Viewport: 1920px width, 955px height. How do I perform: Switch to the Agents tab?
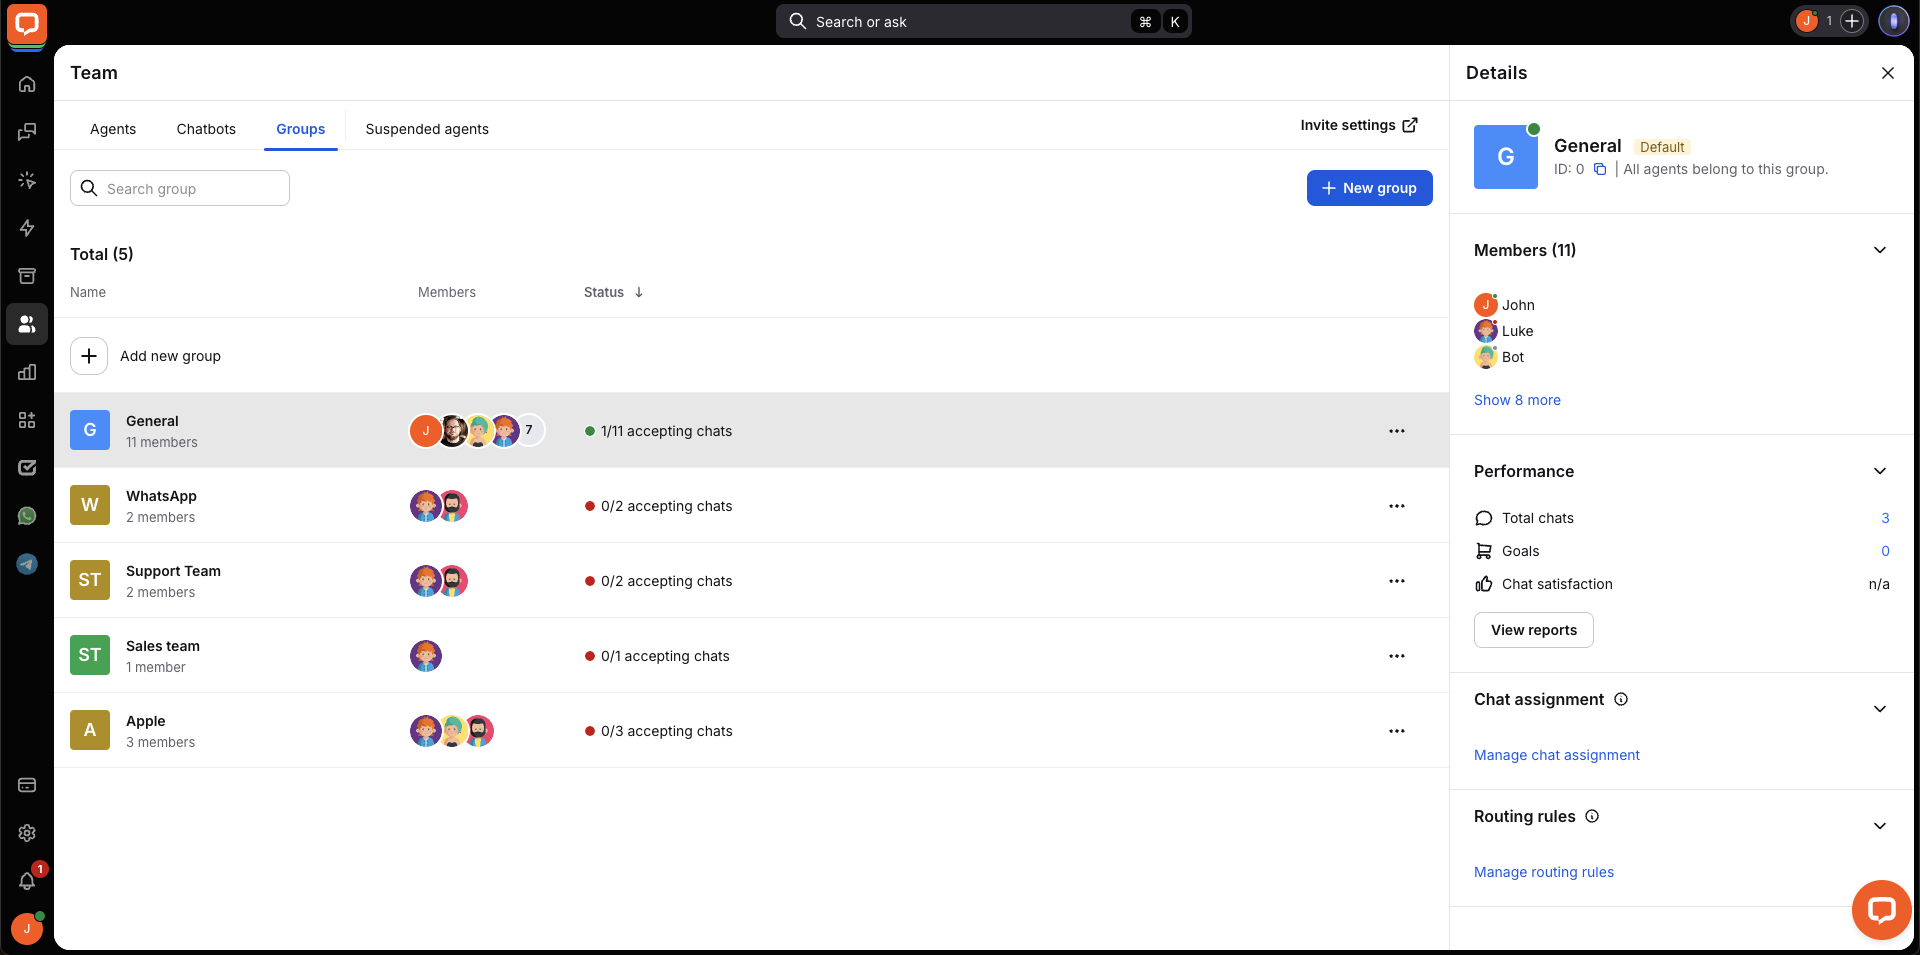tap(113, 129)
